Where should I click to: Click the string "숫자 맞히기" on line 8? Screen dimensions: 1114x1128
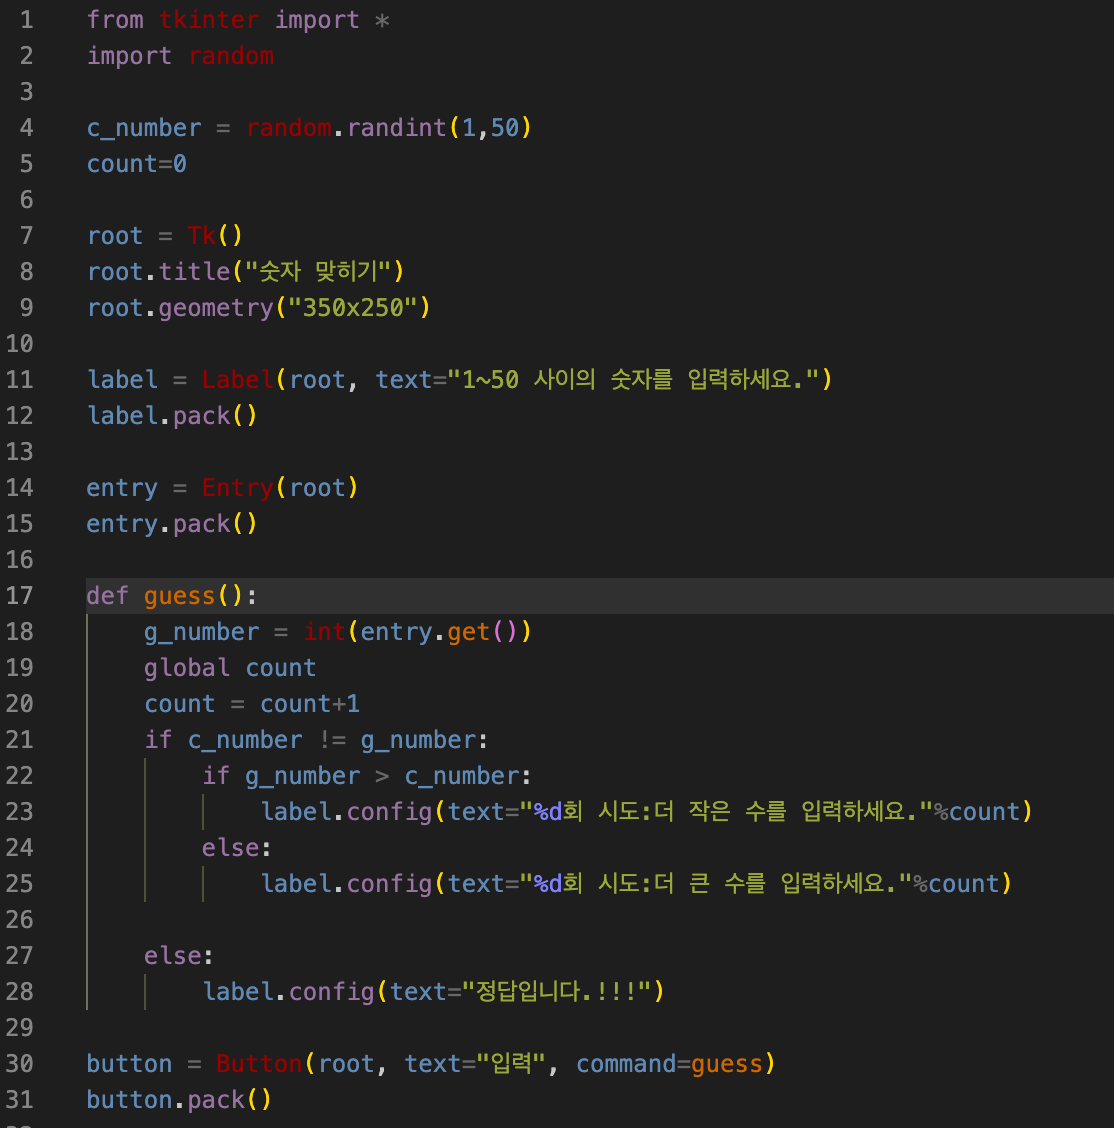point(318,271)
